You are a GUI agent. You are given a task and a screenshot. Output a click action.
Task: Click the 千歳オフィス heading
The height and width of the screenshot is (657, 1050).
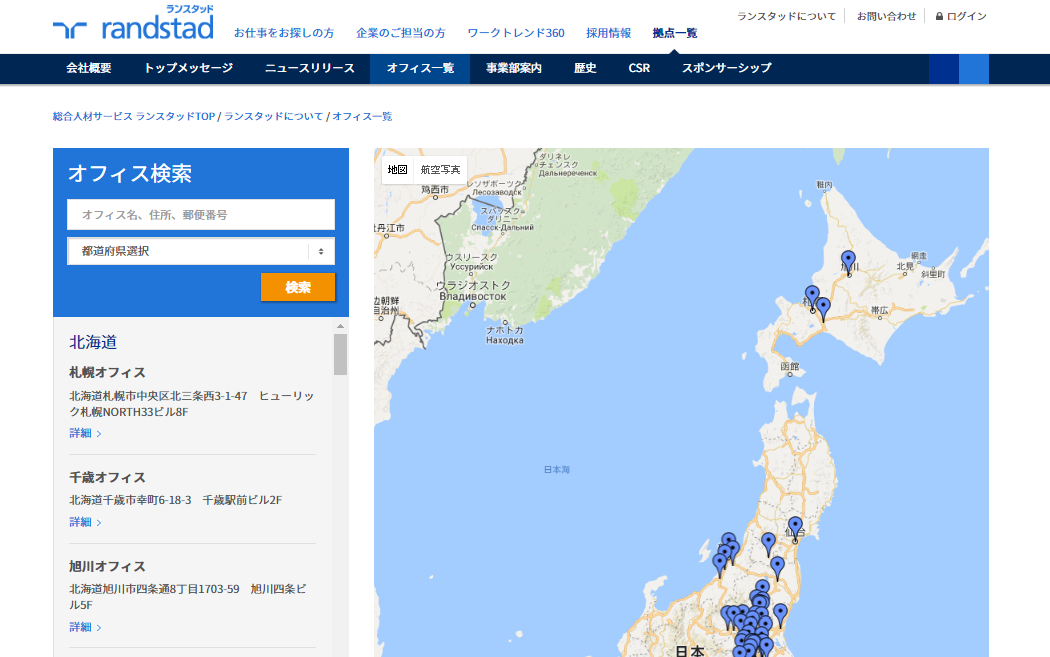[x=107, y=478]
